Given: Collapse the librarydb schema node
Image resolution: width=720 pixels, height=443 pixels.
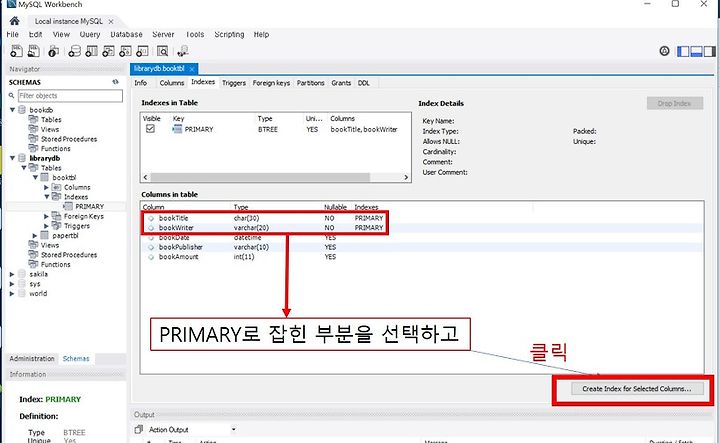Looking at the screenshot, I should (x=12, y=158).
